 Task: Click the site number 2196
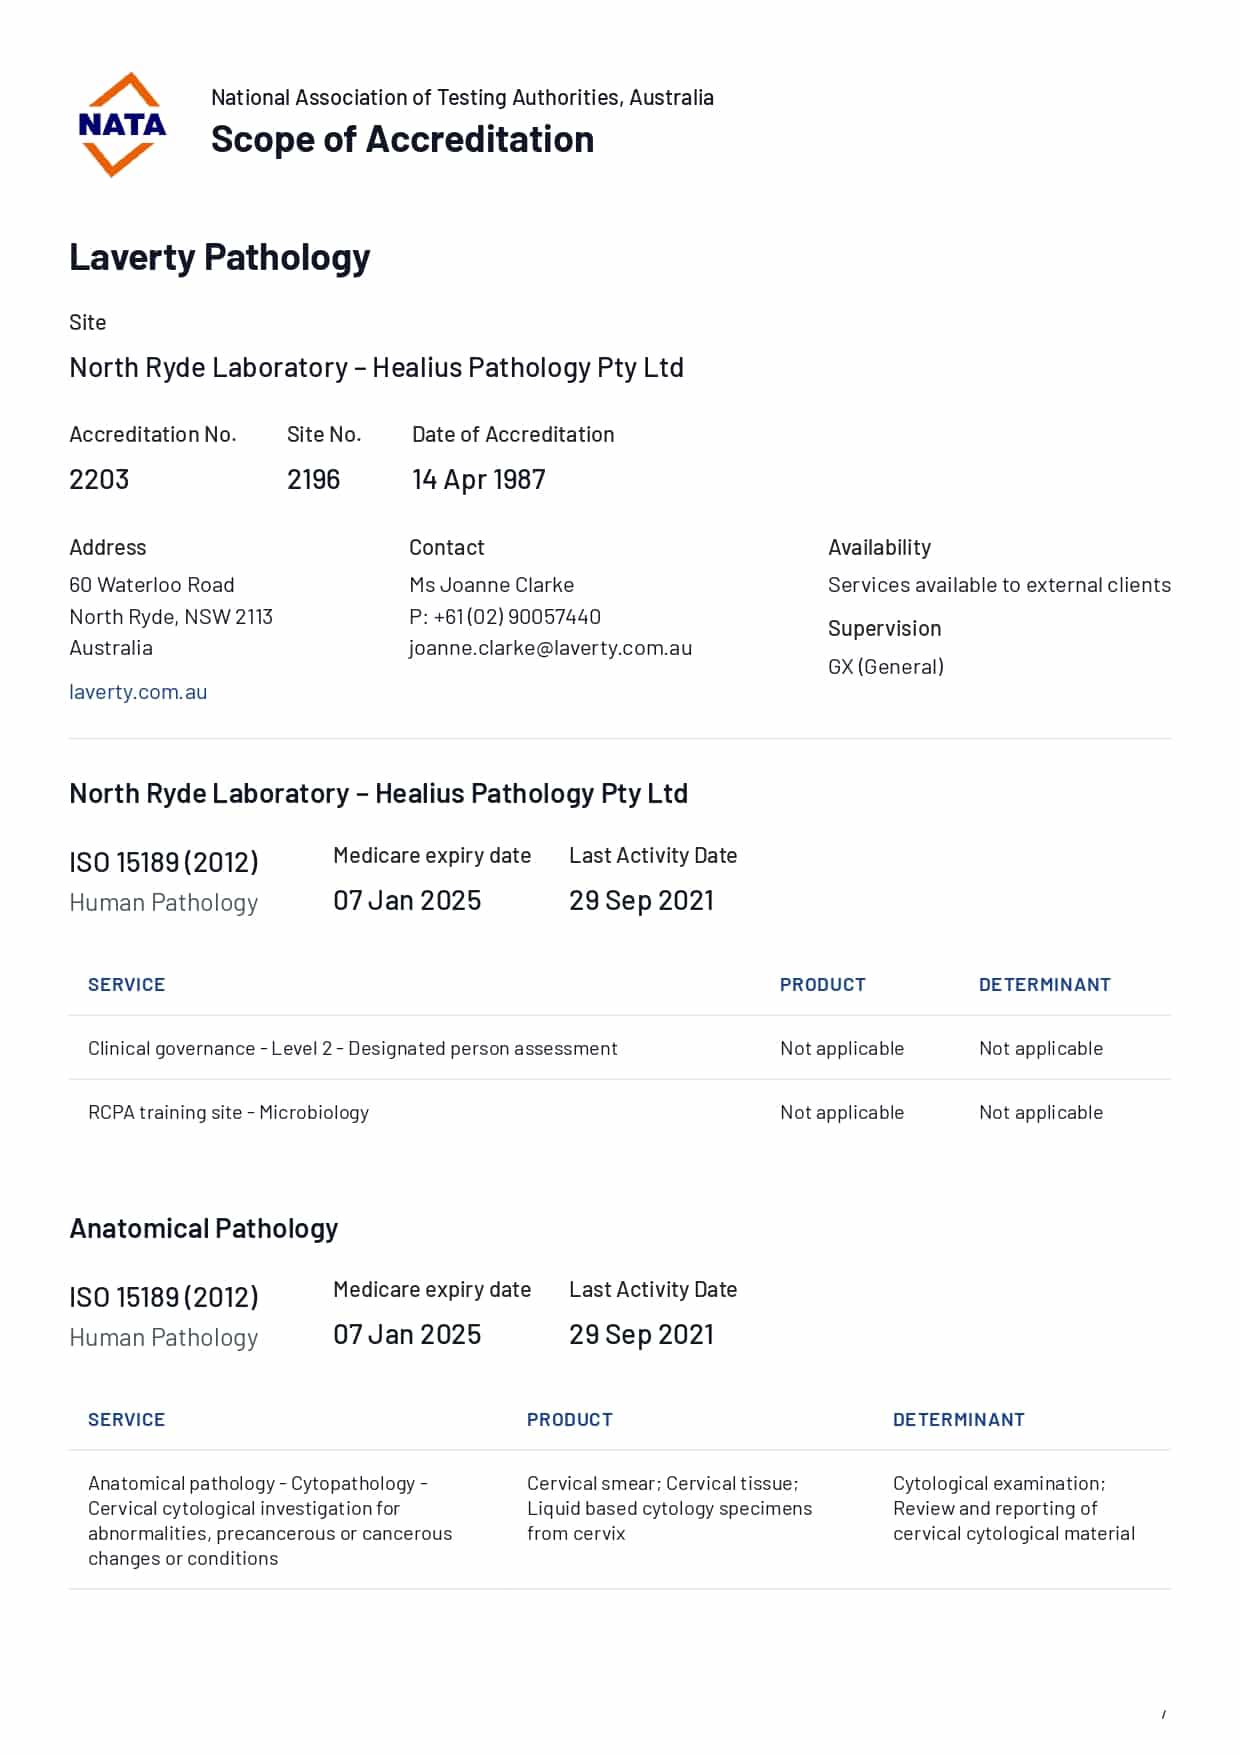[x=313, y=479]
